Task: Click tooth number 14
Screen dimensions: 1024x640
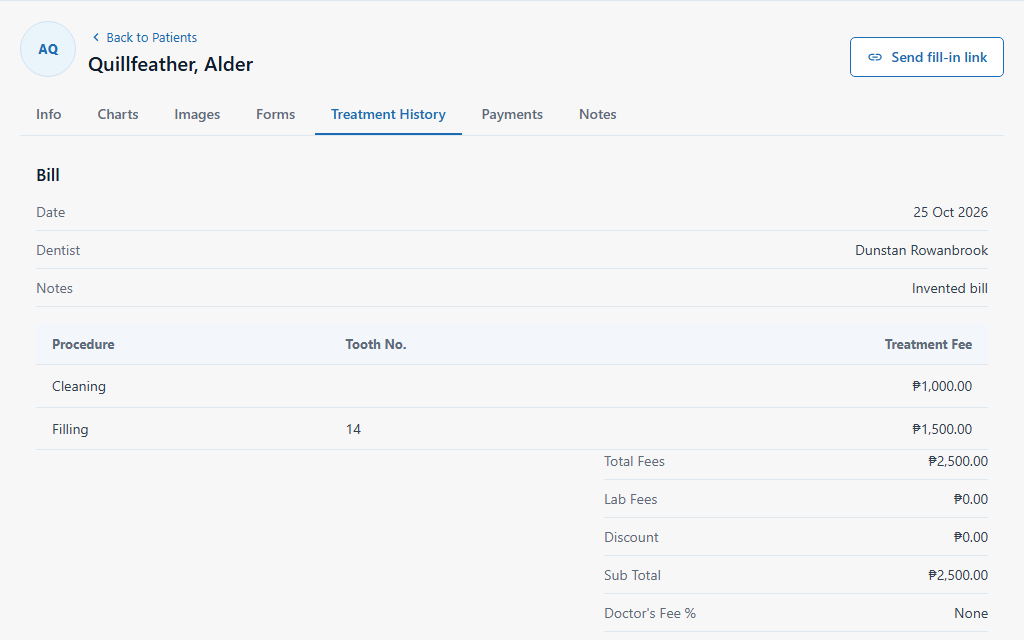Action: click(353, 429)
